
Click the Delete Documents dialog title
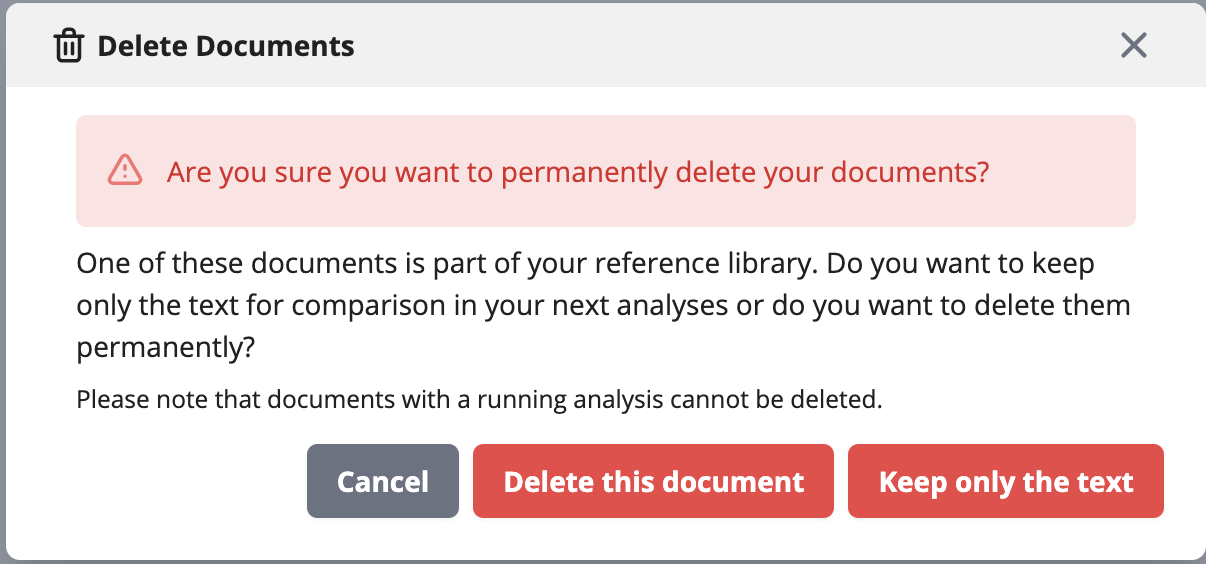coord(226,46)
